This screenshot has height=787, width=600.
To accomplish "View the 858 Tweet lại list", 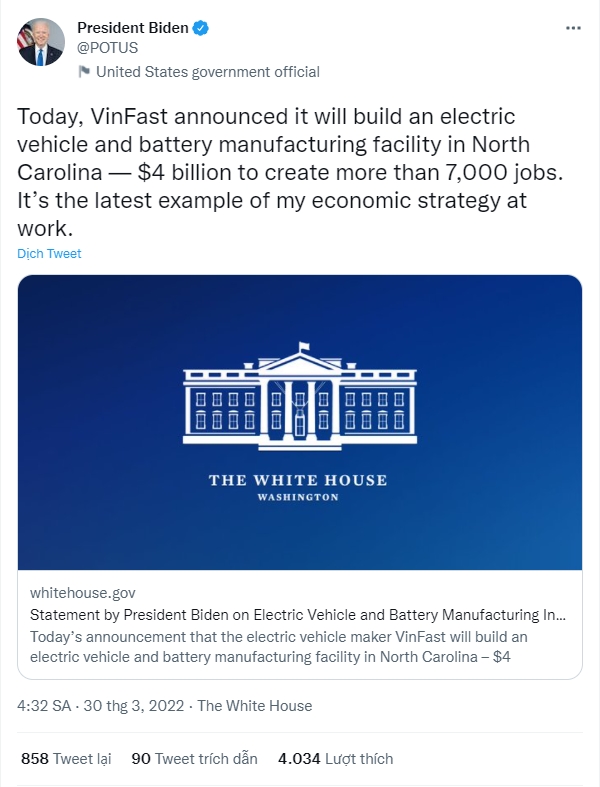I will tap(66, 759).
